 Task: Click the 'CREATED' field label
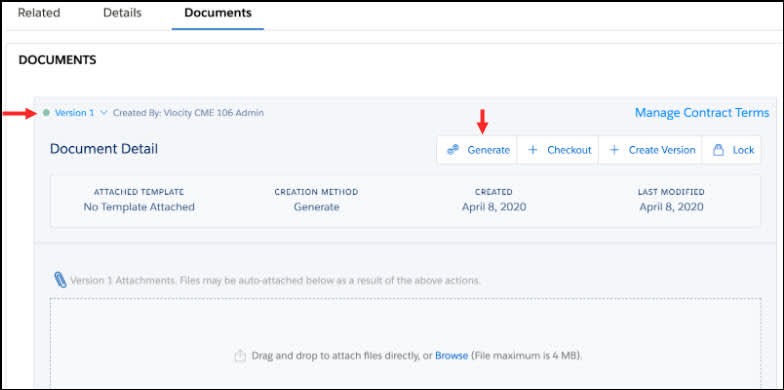pyautogui.click(x=494, y=192)
